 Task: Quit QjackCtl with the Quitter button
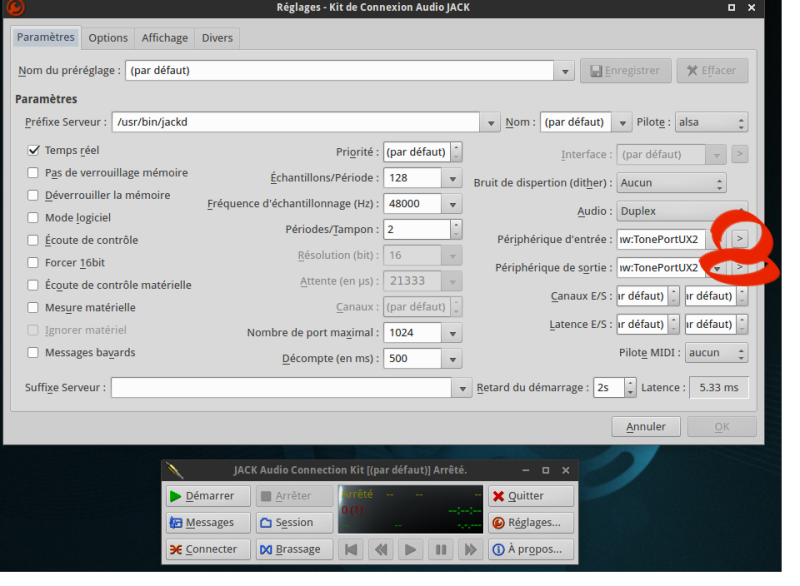[x=531, y=496]
